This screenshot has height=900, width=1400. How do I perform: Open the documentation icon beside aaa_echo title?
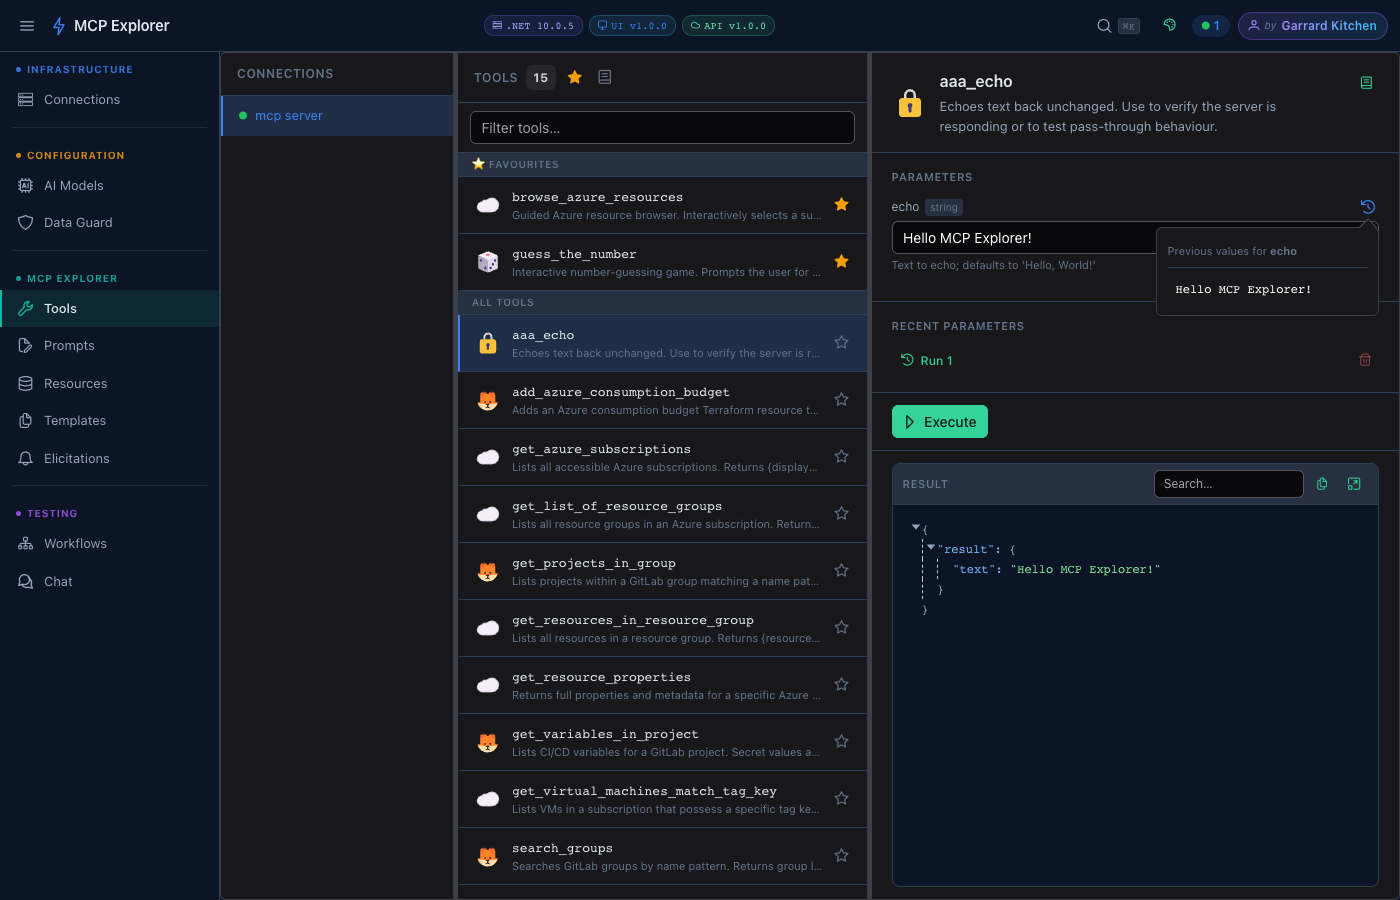point(1367,83)
